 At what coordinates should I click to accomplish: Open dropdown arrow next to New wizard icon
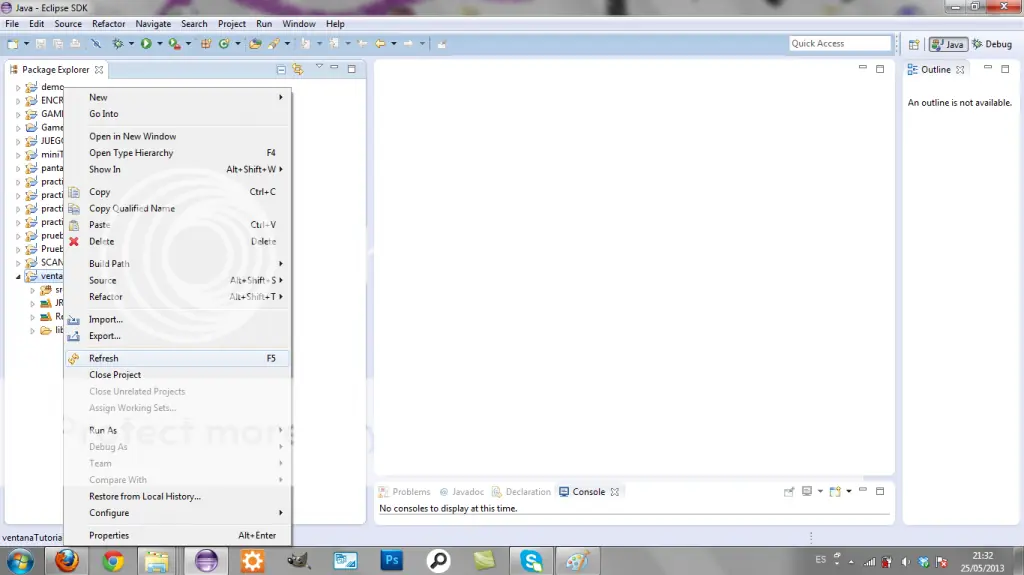click(x=26, y=44)
